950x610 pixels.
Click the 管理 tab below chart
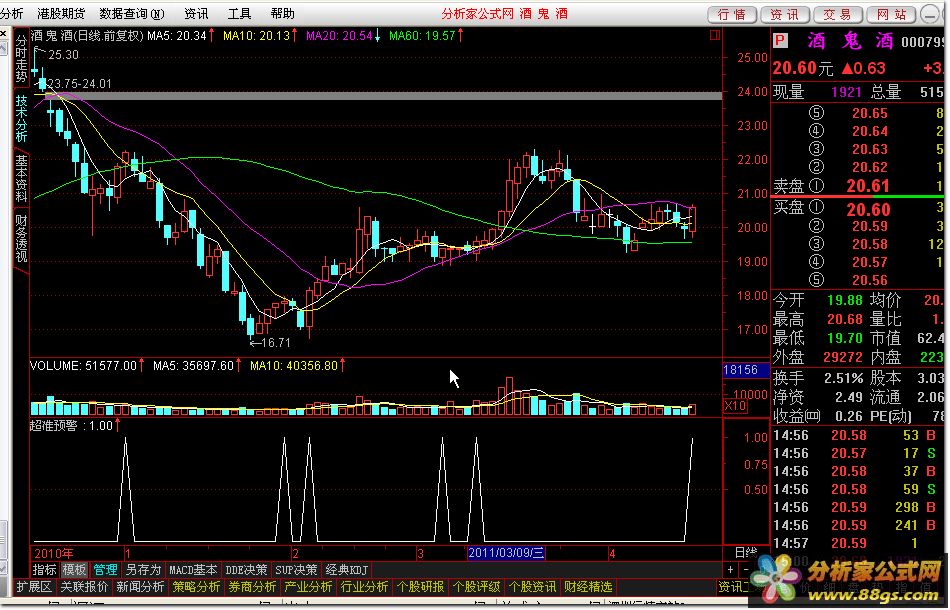coord(105,570)
